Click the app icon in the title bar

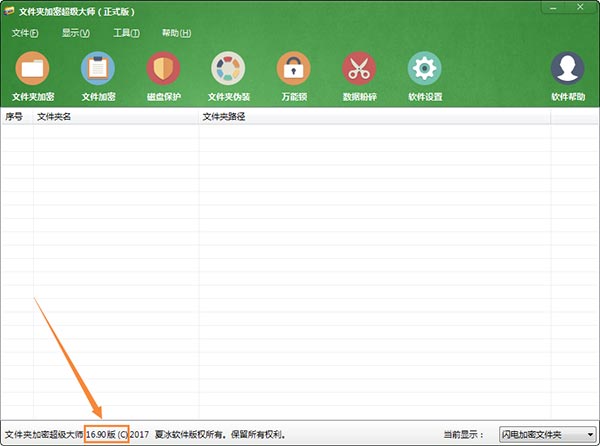[x=10, y=10]
